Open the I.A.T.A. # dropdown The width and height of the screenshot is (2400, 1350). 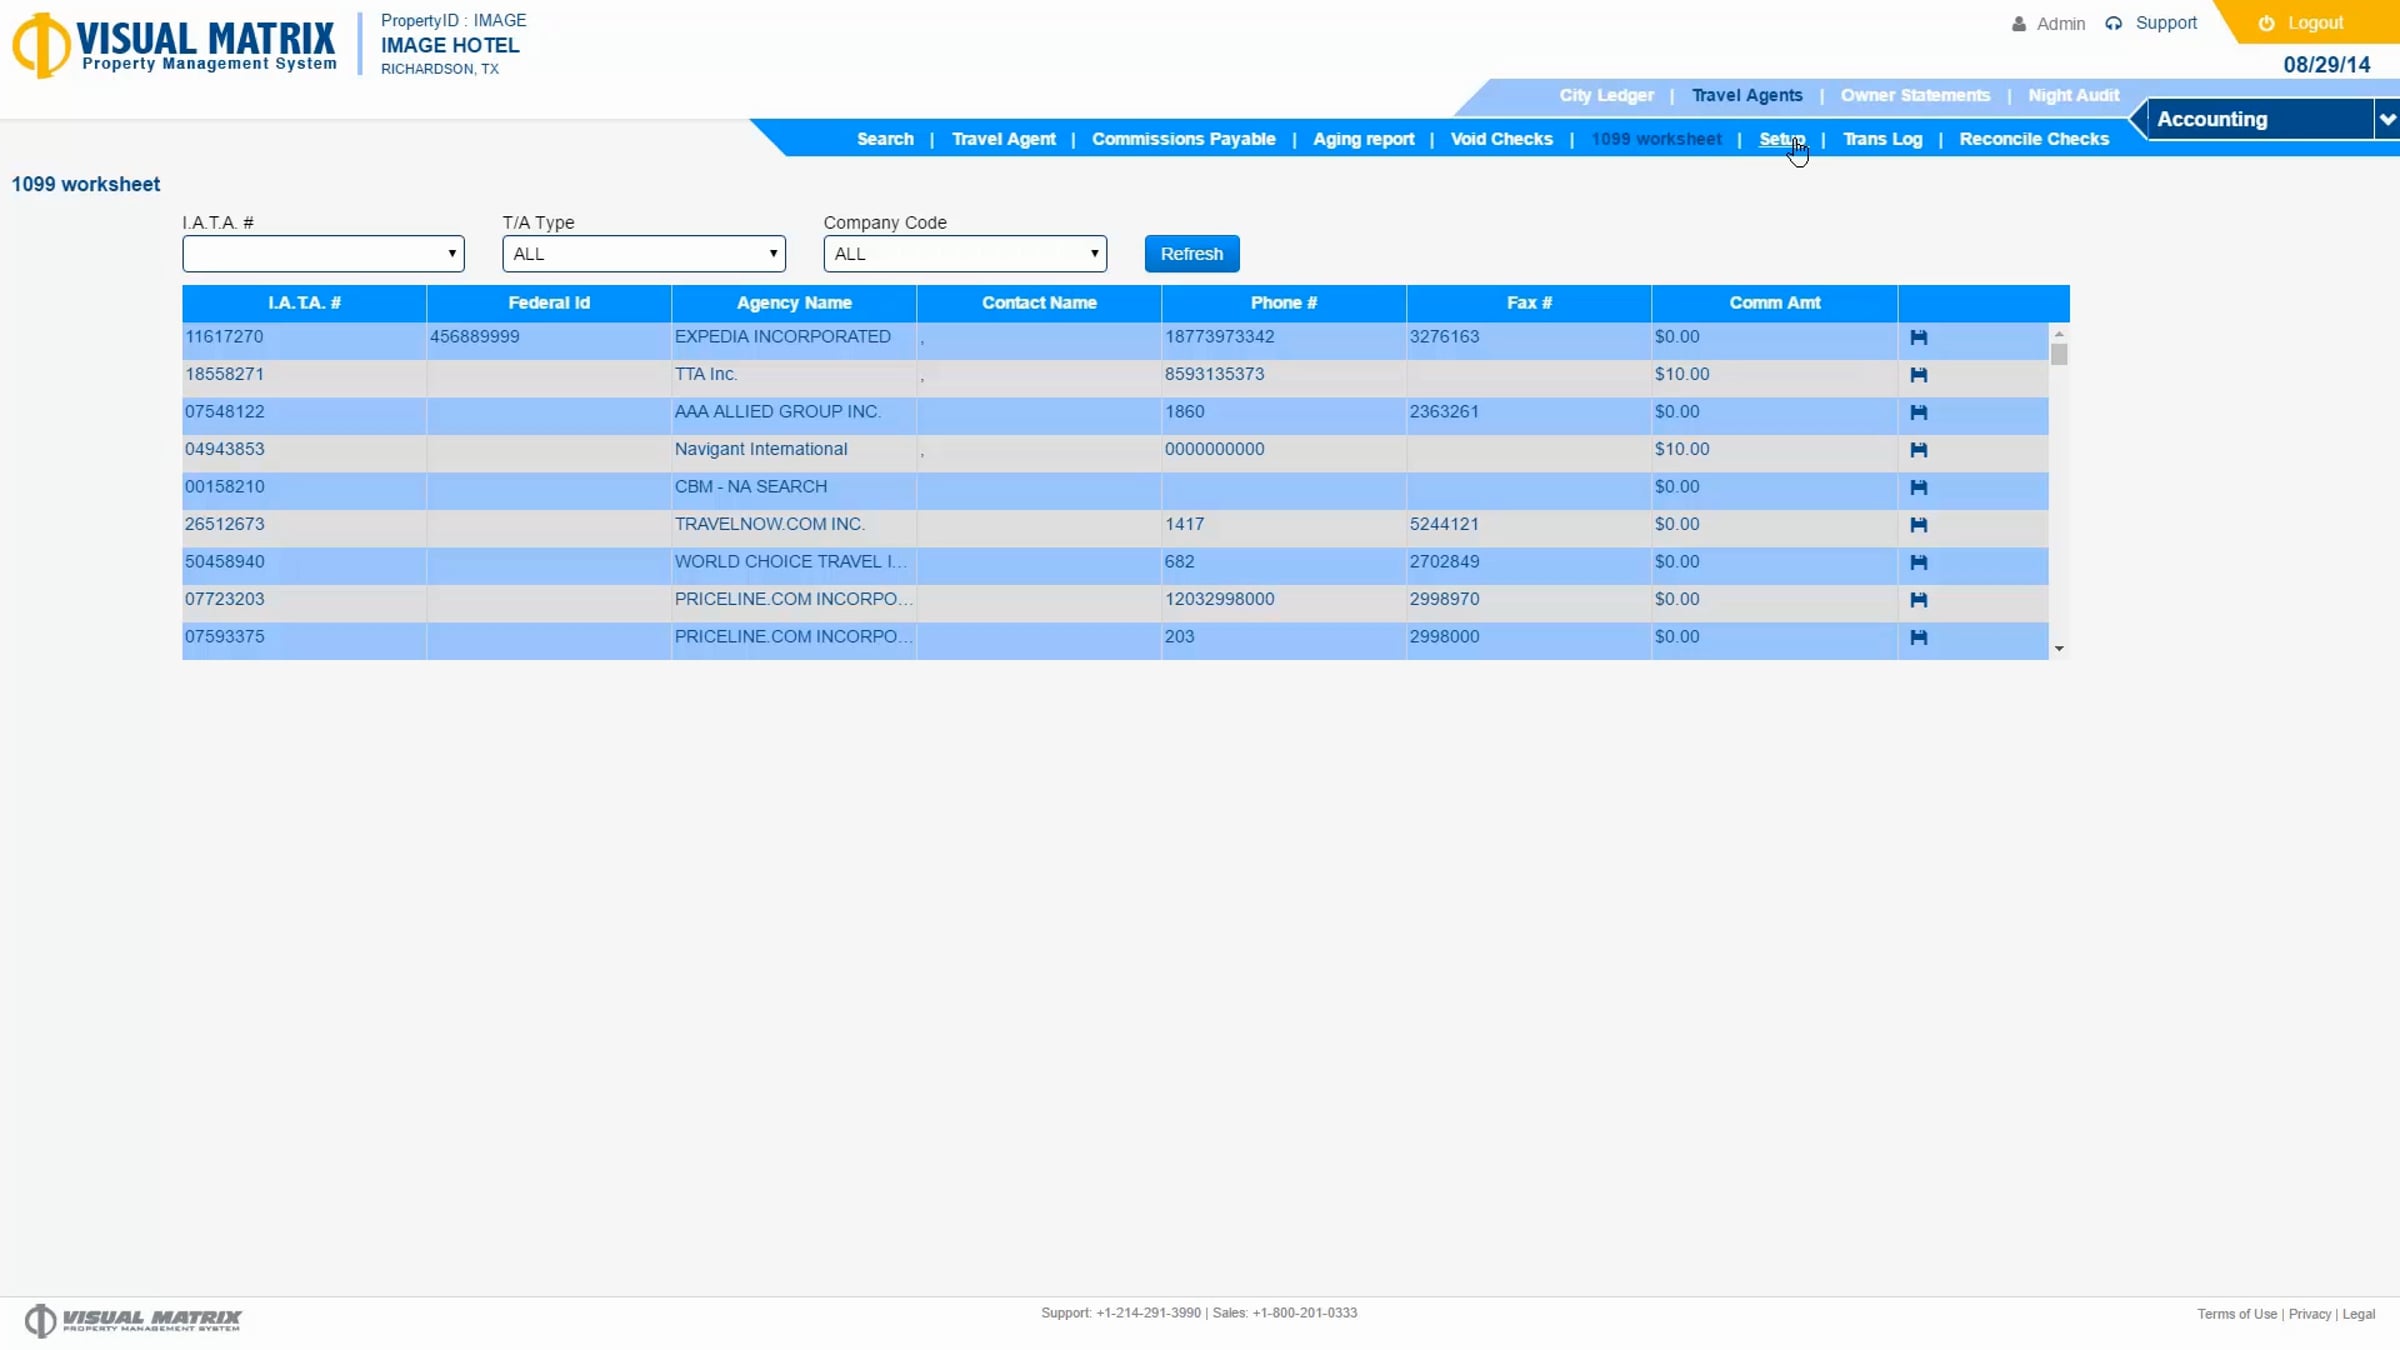(323, 254)
